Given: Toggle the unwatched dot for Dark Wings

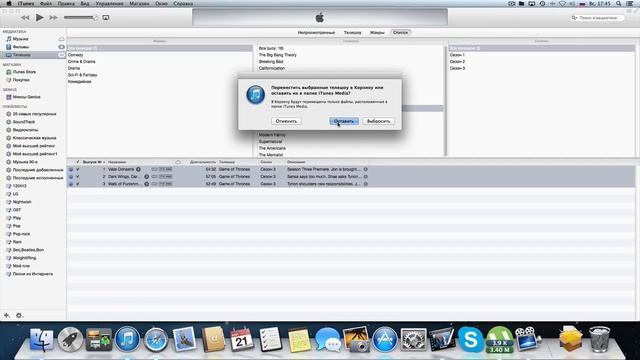Looking at the screenshot, I should (x=71, y=177).
